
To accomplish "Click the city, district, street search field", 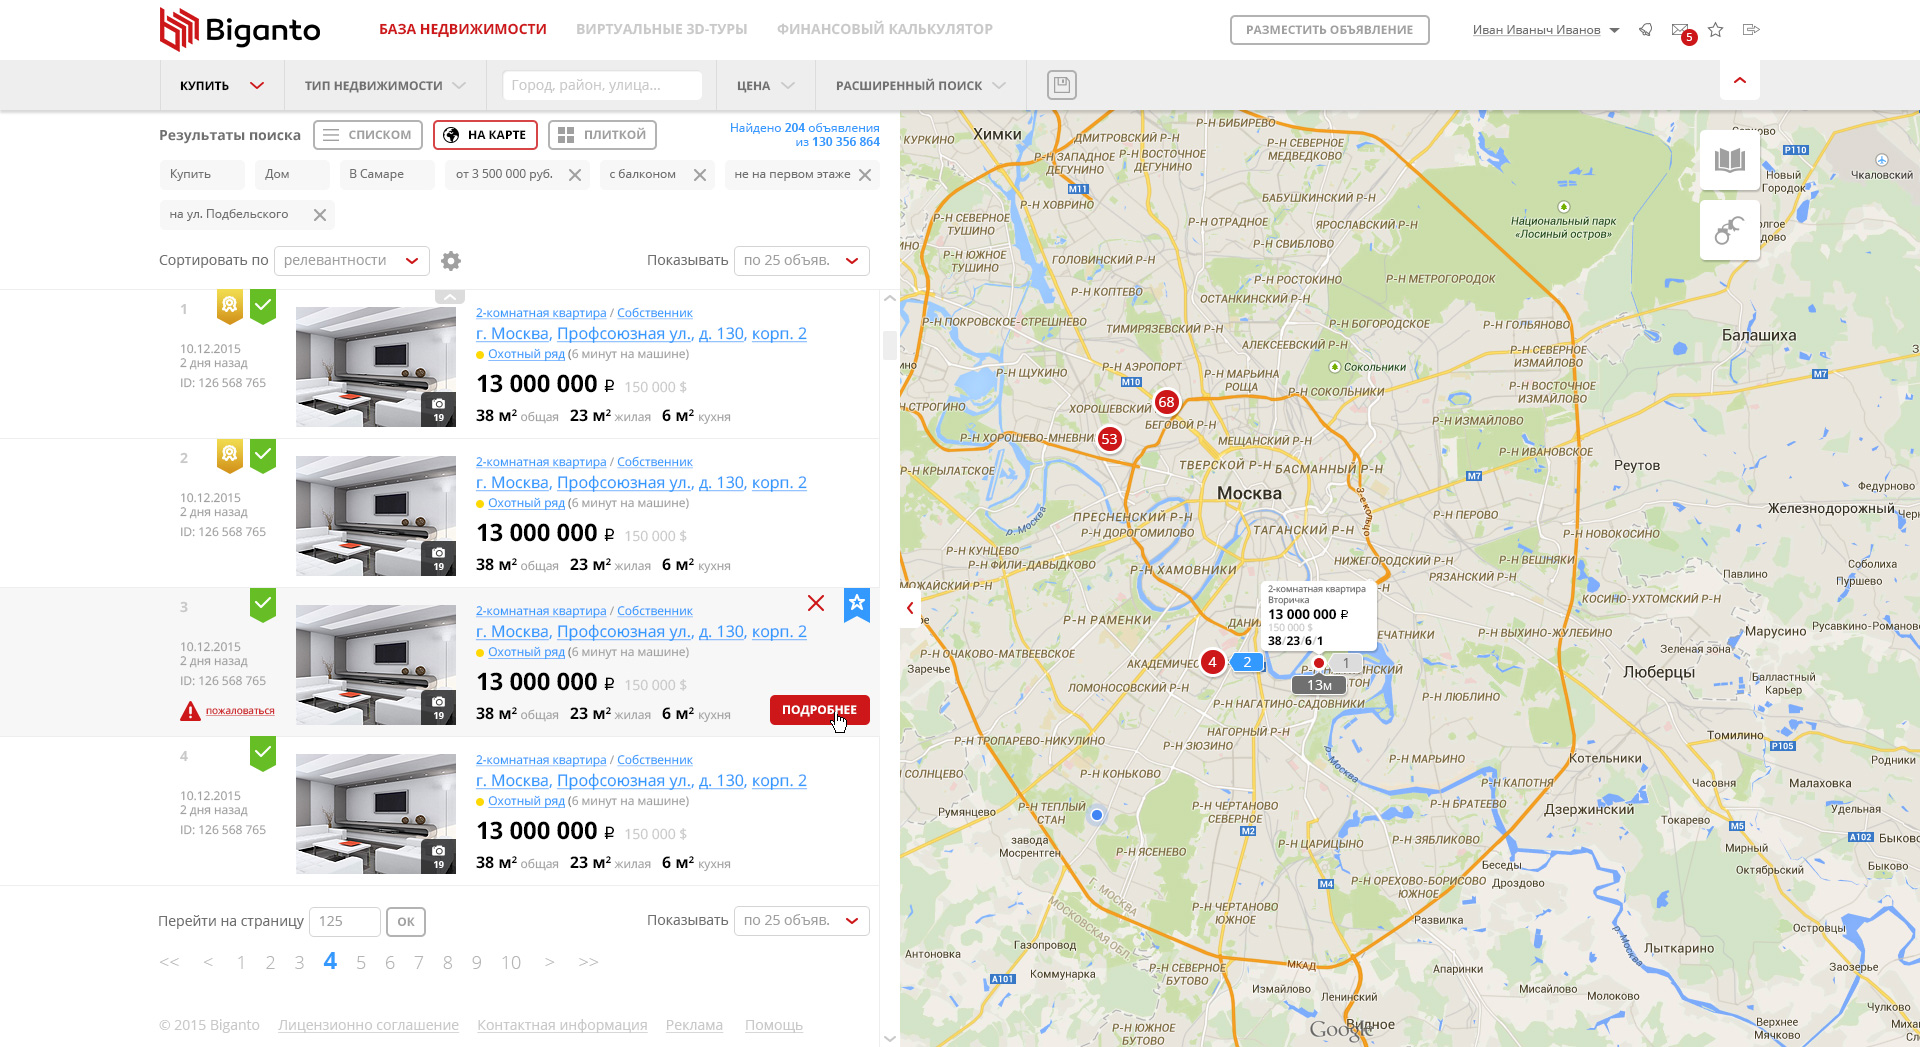I will (602, 86).
